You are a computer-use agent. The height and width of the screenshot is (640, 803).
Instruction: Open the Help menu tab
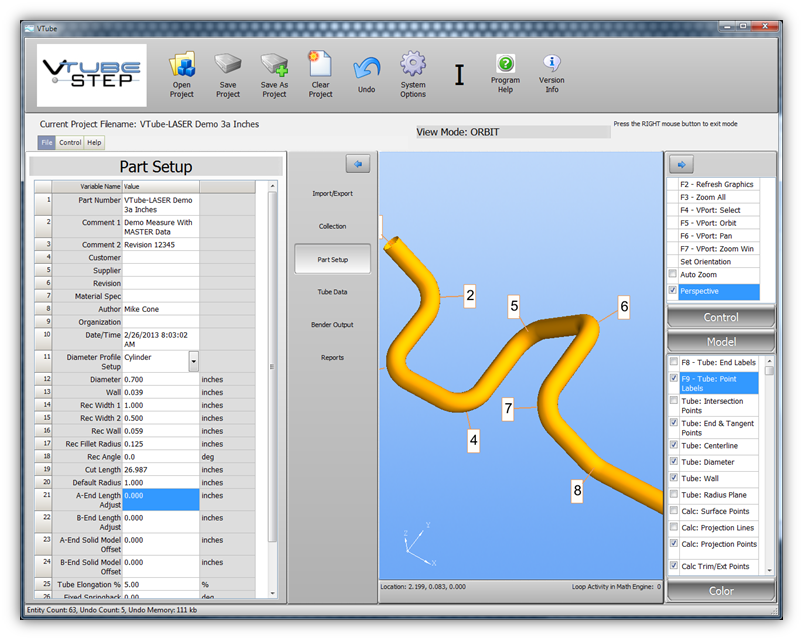(x=94, y=143)
